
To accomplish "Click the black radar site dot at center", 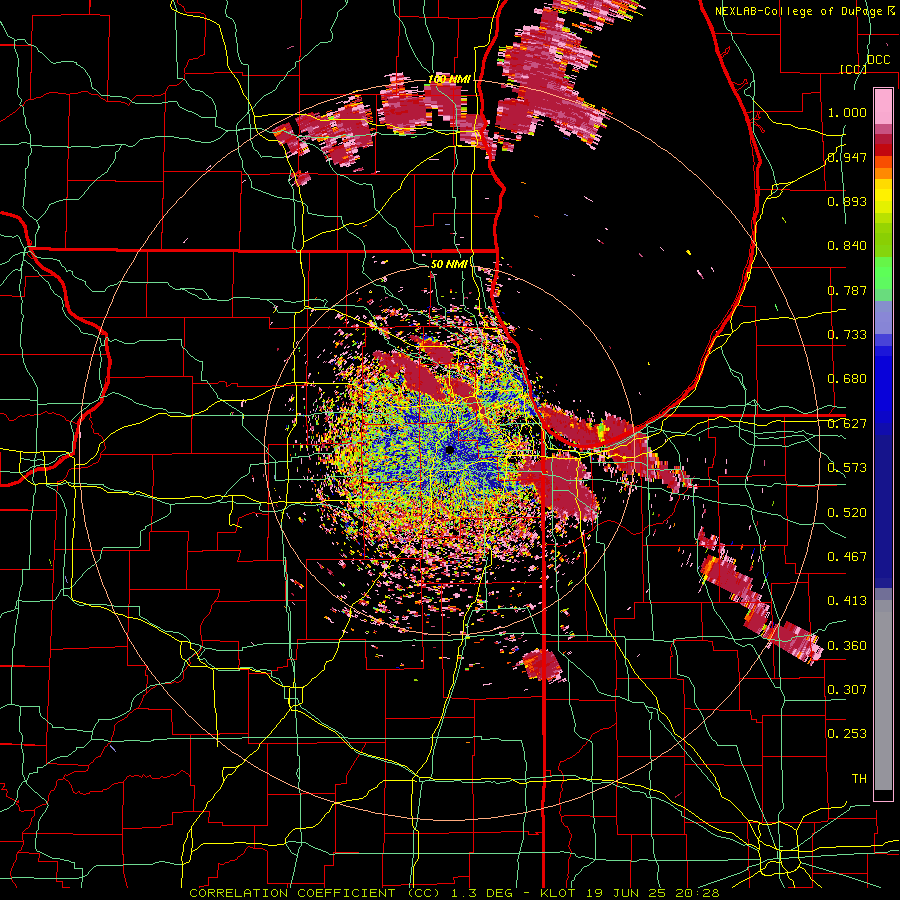I will [449, 450].
